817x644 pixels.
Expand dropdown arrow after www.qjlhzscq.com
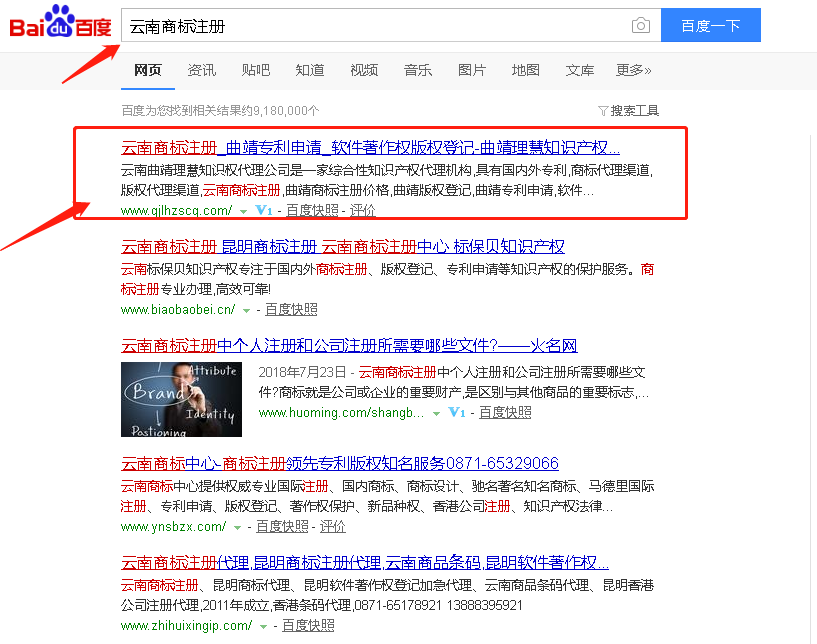[x=243, y=212]
